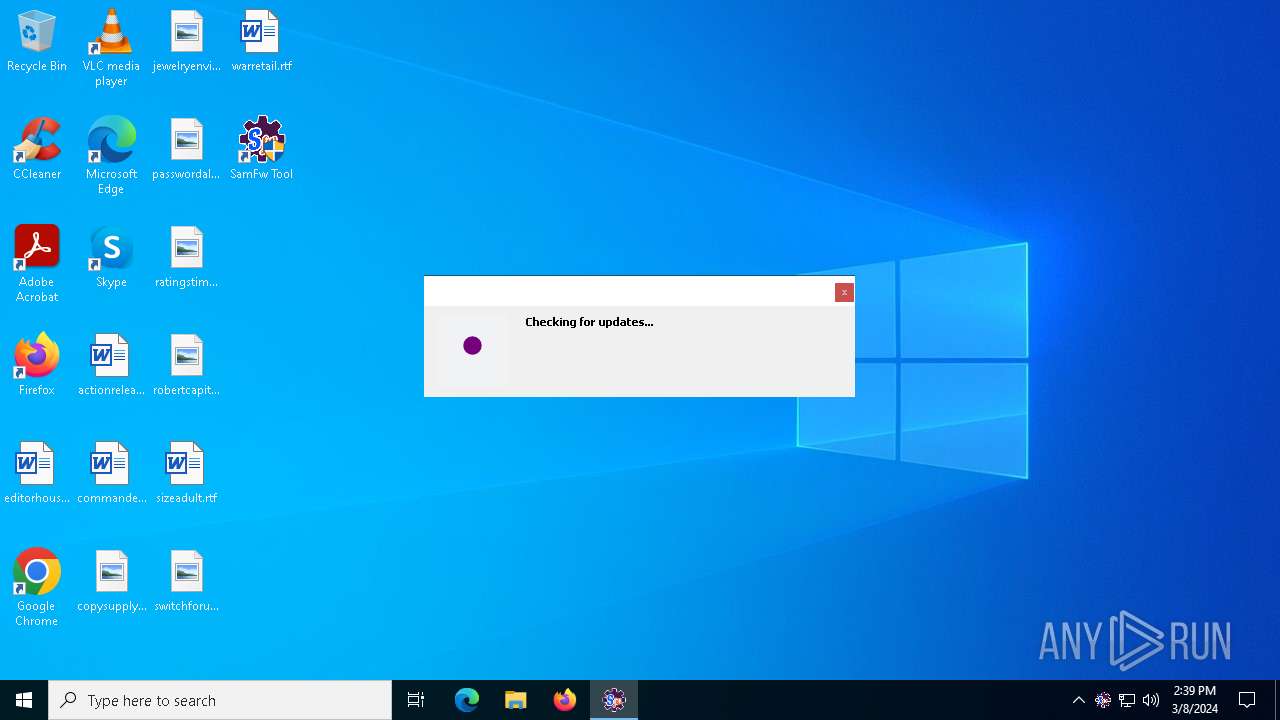
Task: Select the editorhous... Word document
Action: [37, 473]
